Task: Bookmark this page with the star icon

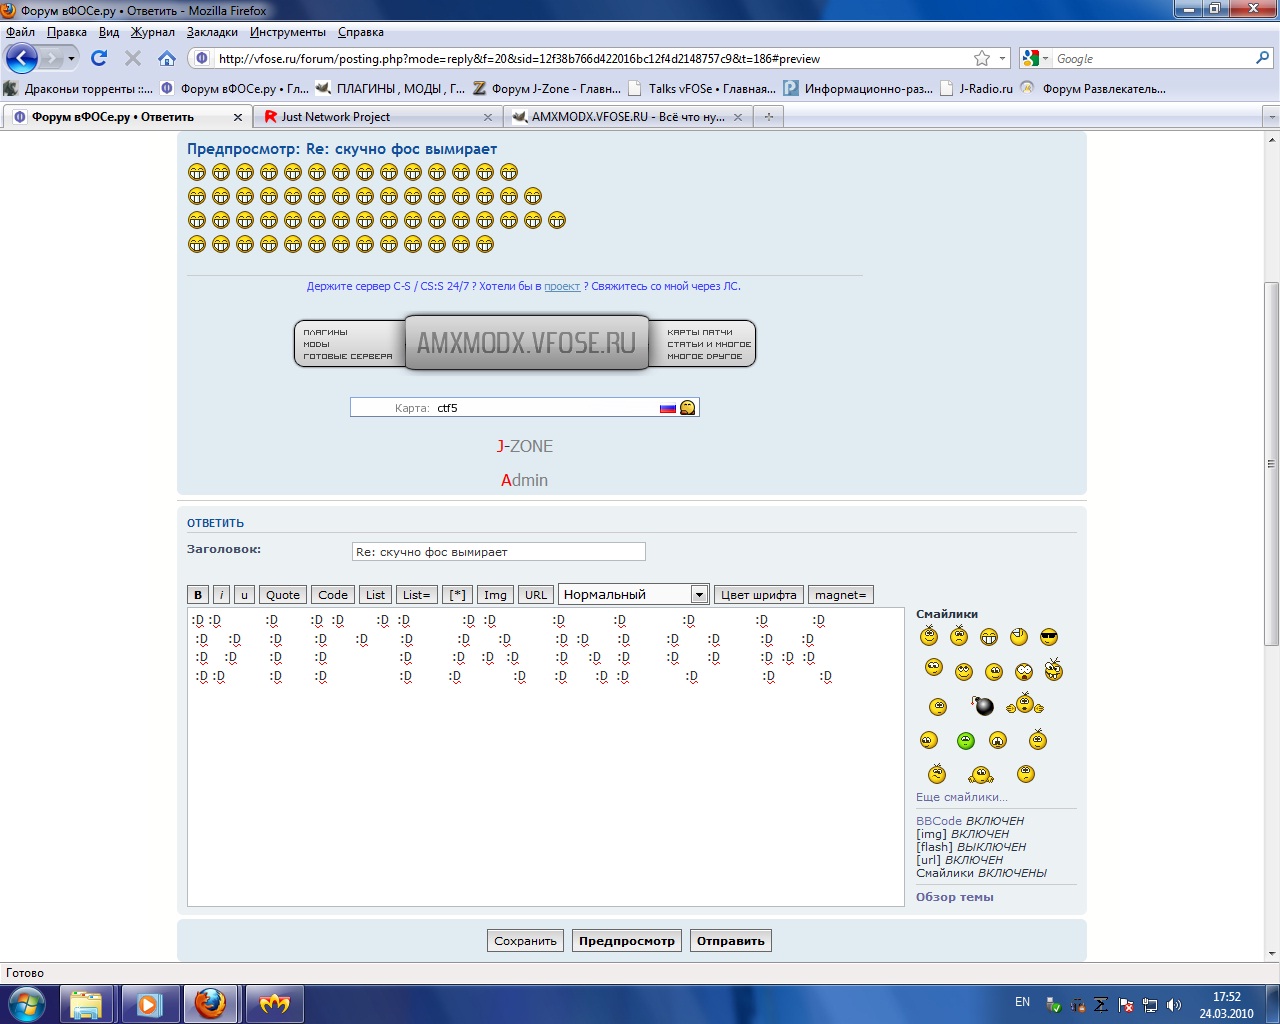Action: pos(982,58)
